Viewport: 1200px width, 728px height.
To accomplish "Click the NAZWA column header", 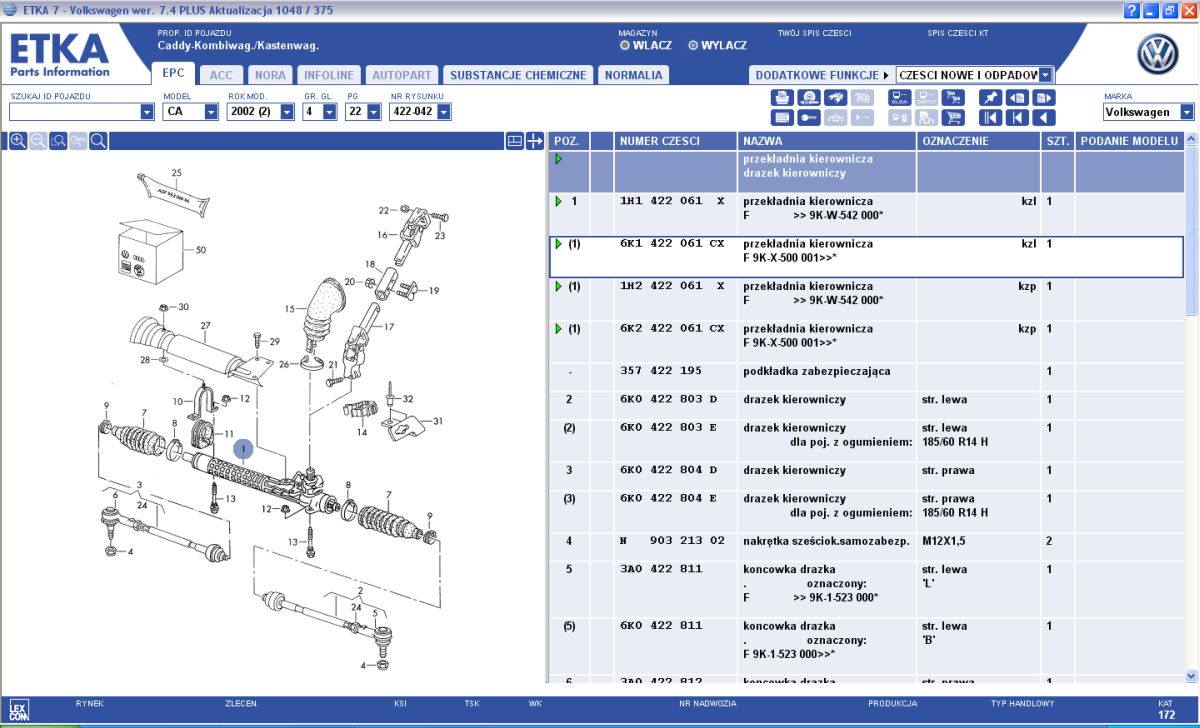I will coord(827,141).
